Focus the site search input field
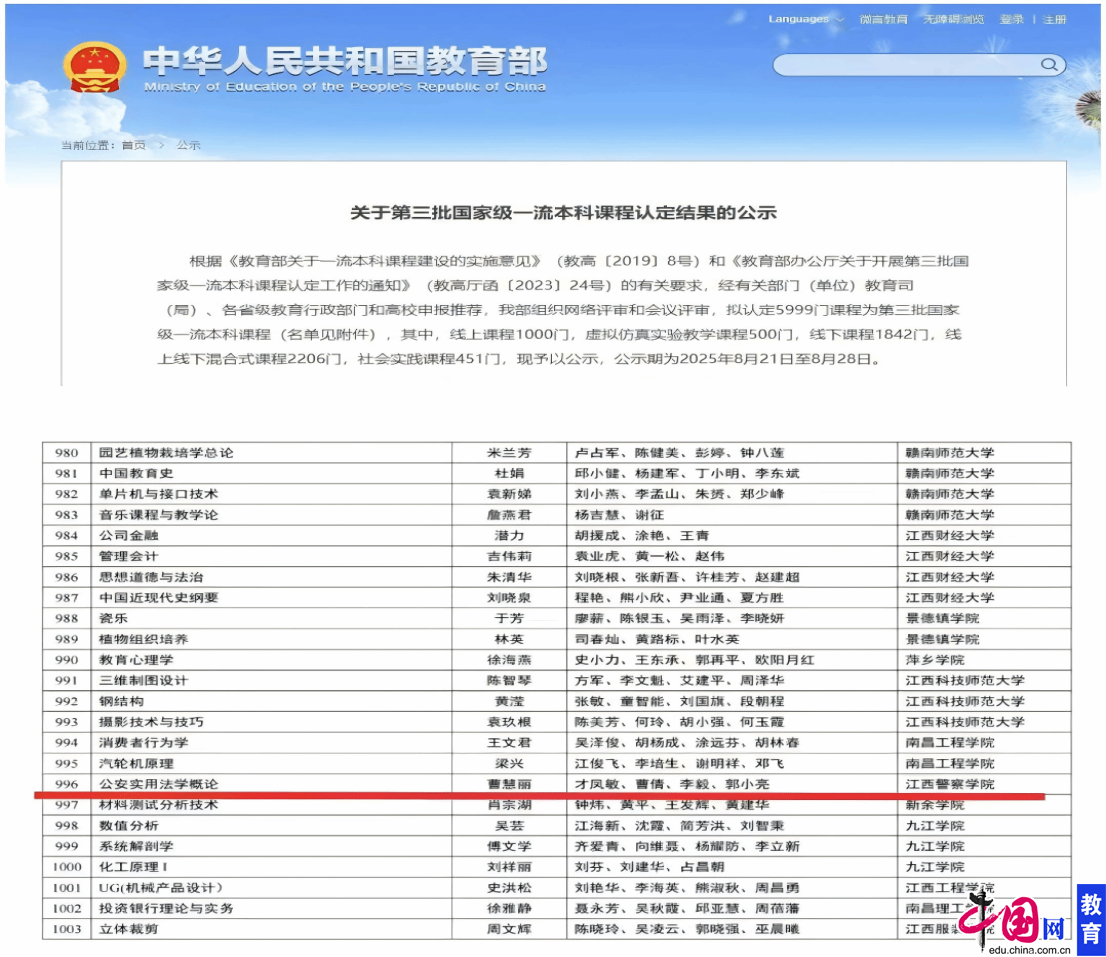The width and height of the screenshot is (1106, 957). click(x=905, y=65)
